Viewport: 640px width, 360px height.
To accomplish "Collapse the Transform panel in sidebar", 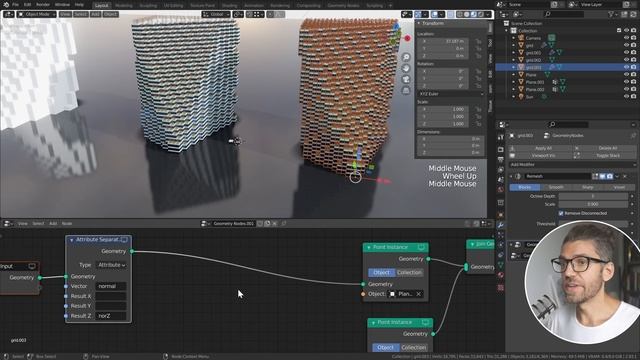I will 419,23.
